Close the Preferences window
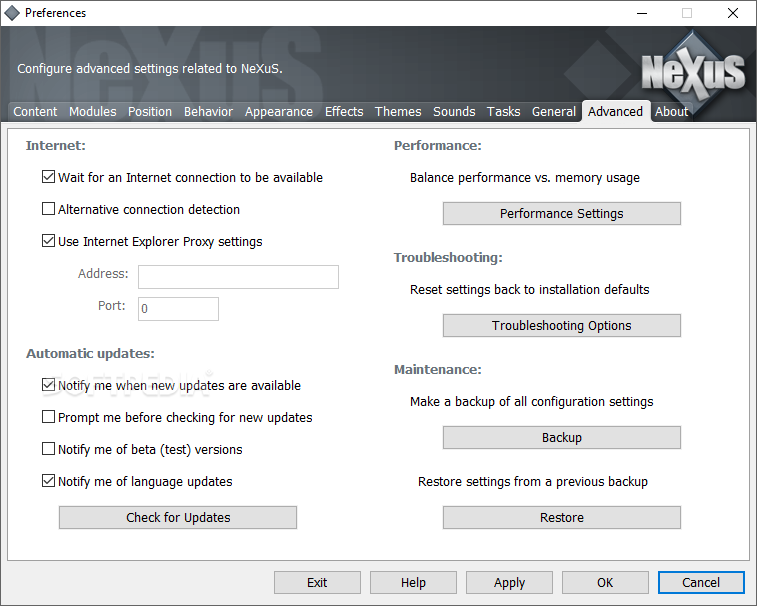This screenshot has height=606, width=757. 733,13
